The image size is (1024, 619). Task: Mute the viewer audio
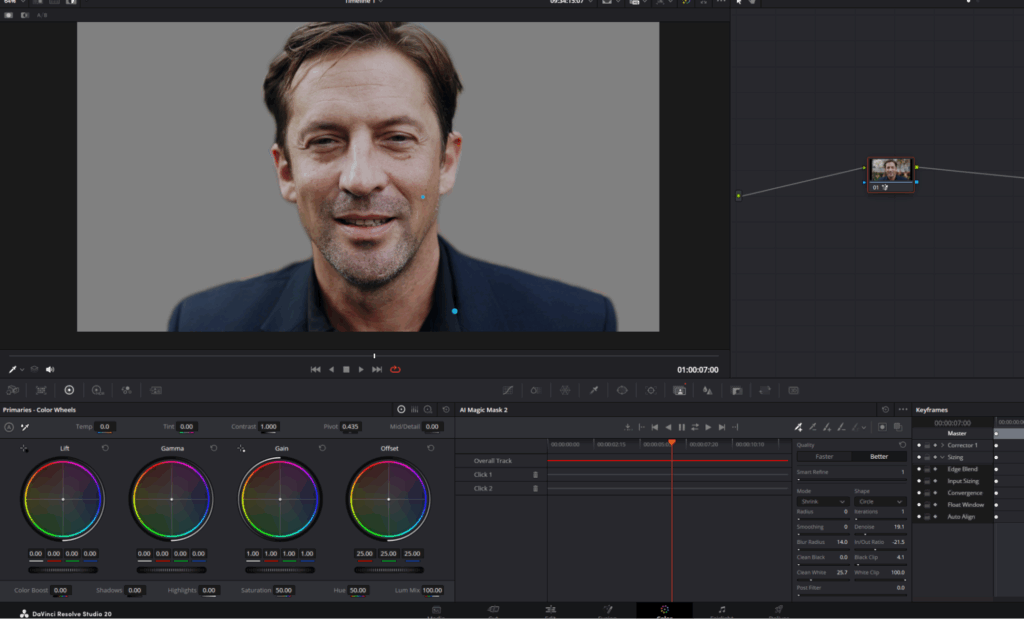pos(50,370)
